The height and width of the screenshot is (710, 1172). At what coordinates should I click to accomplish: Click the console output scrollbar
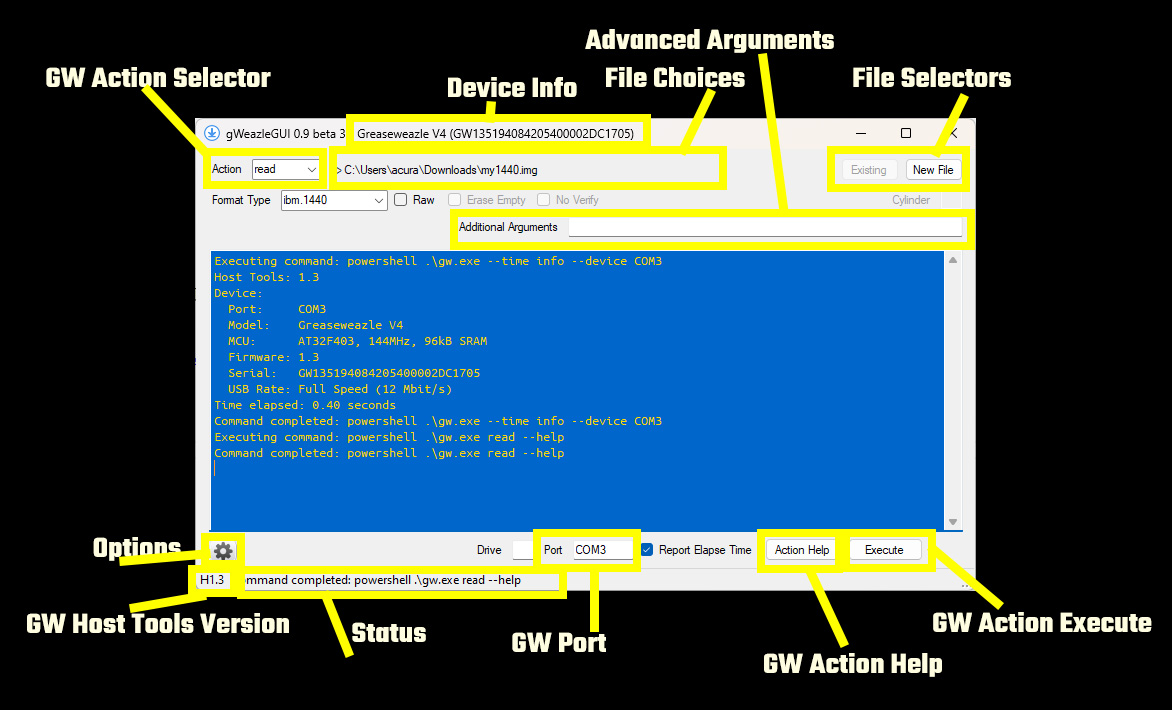[x=951, y=390]
